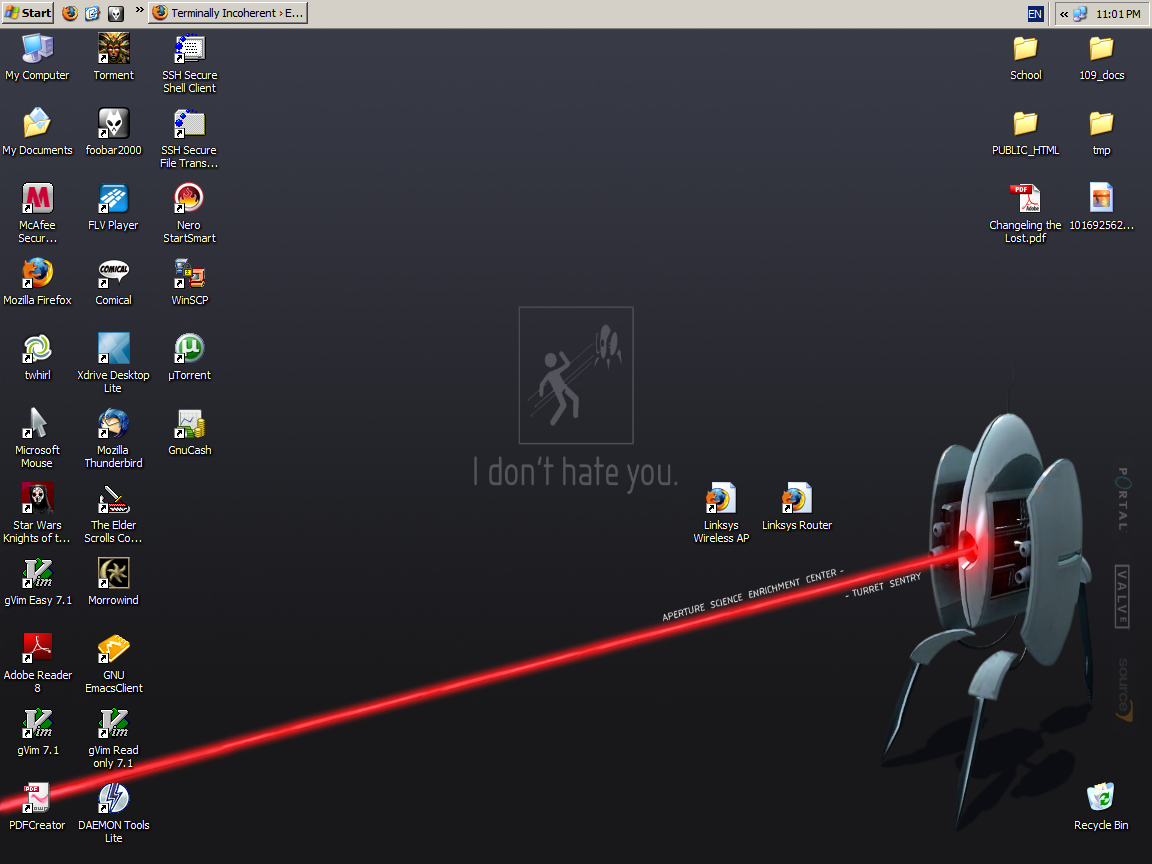Click the Recycle Bin icon
Image resolution: width=1152 pixels, height=864 pixels.
[x=1100, y=799]
